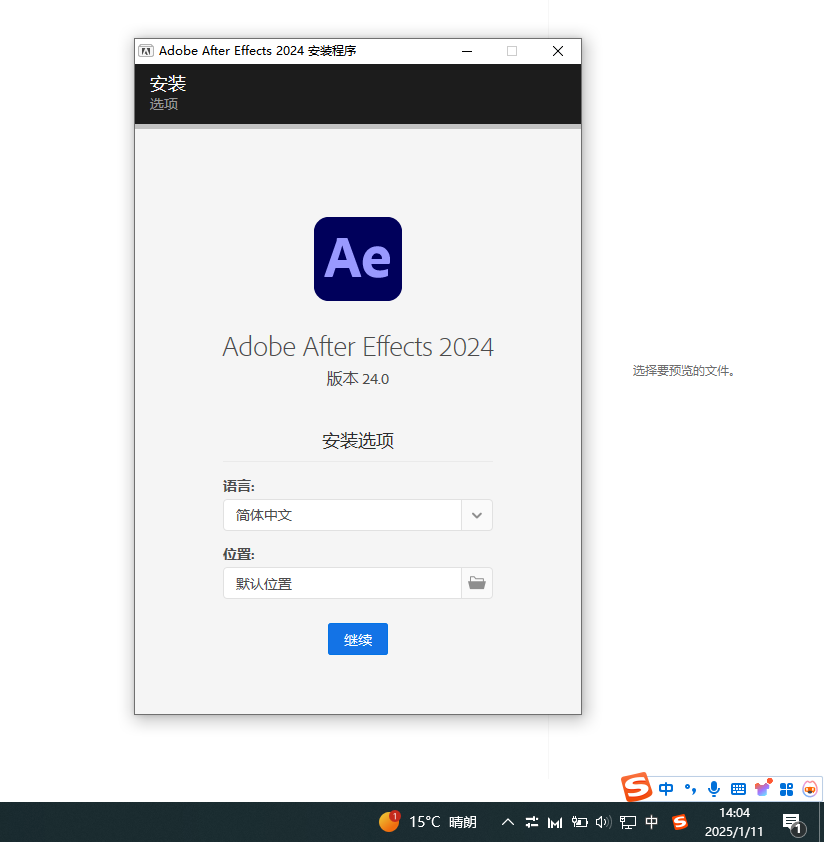Open the language dropdown arrow
824x842 pixels.
point(476,516)
